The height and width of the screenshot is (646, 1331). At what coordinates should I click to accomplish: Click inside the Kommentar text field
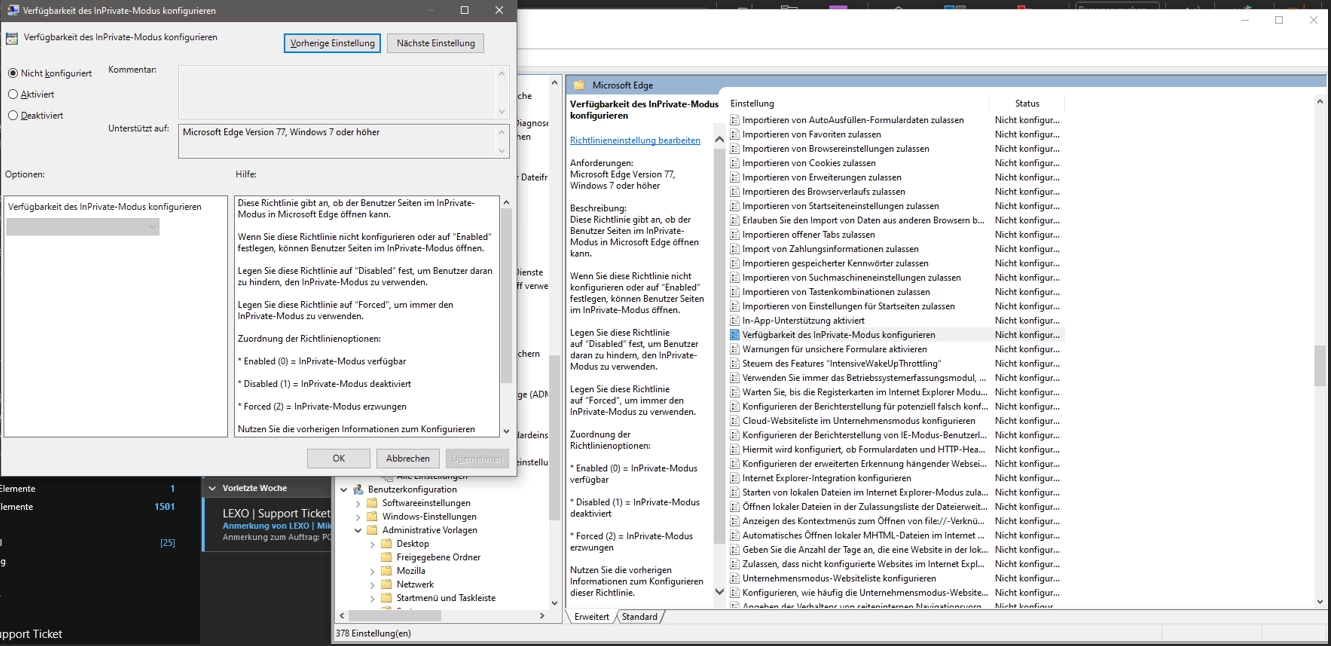point(337,92)
